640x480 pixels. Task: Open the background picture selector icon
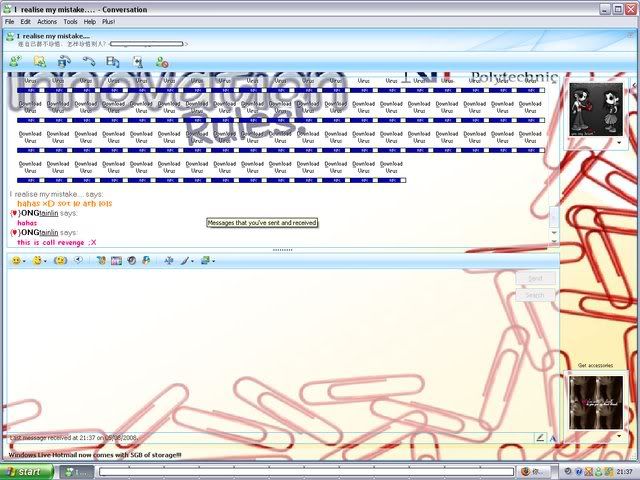point(205,260)
